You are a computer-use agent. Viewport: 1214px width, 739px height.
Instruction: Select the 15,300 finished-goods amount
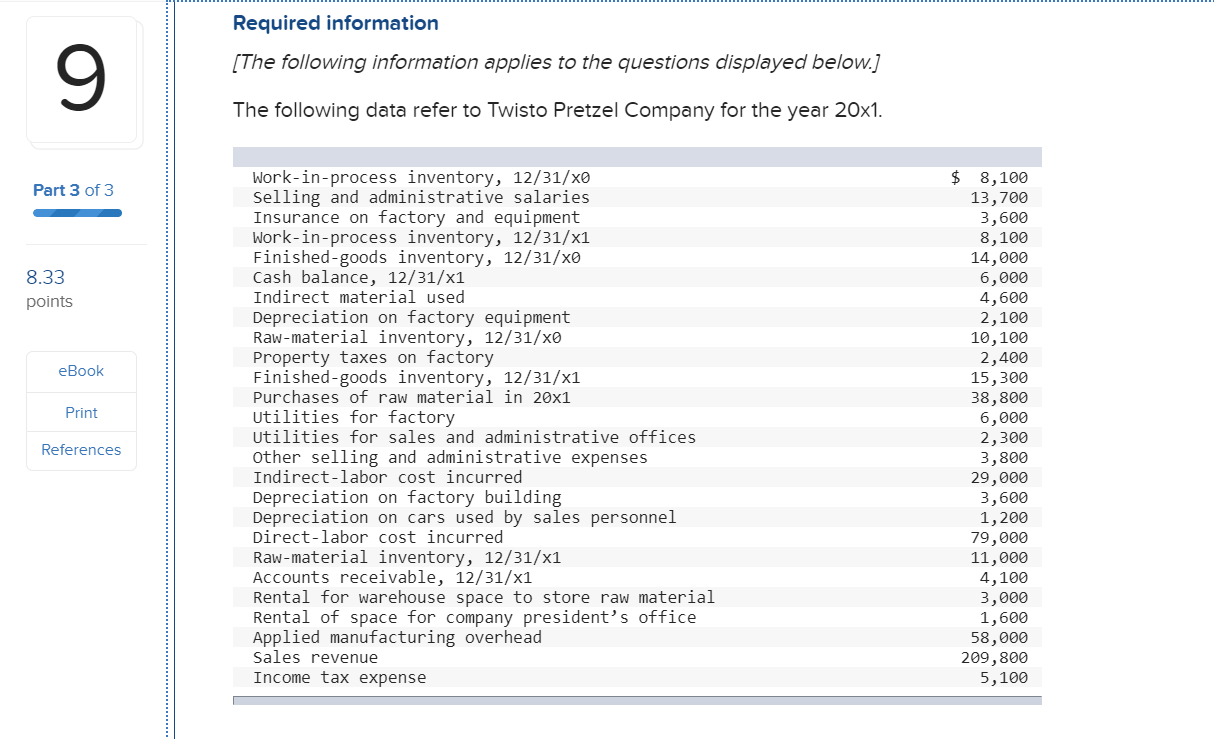point(999,377)
